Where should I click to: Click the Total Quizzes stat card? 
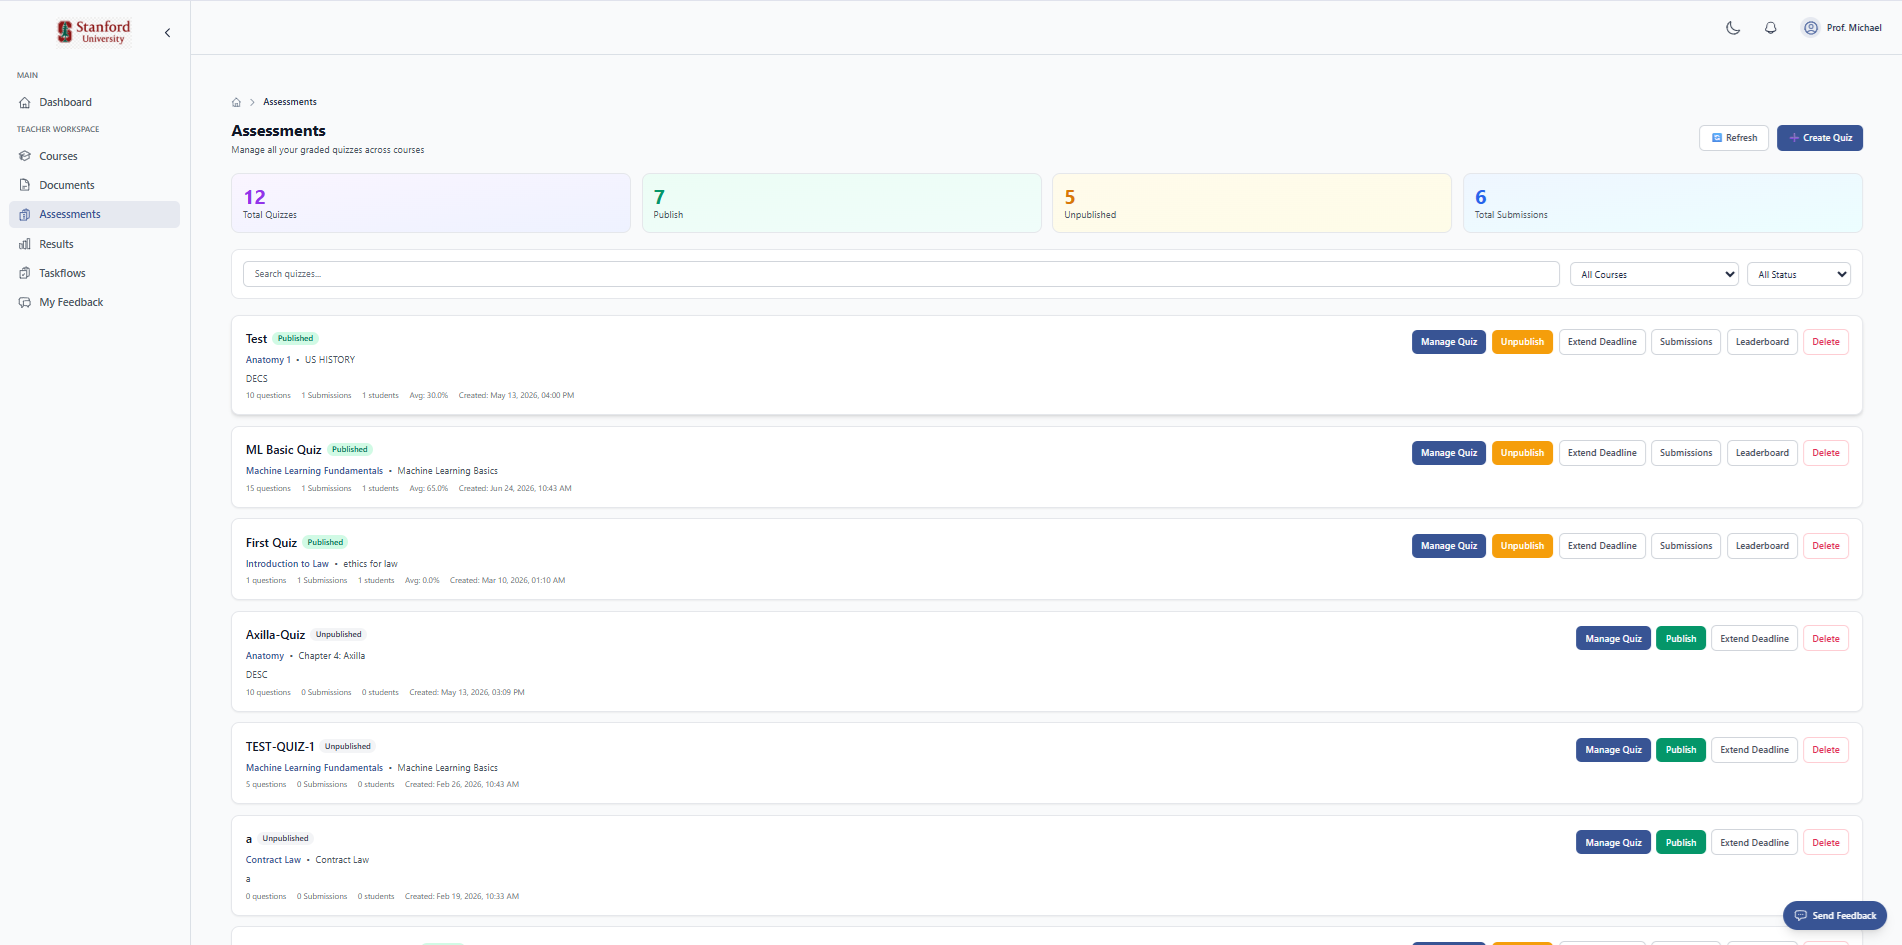pos(431,203)
